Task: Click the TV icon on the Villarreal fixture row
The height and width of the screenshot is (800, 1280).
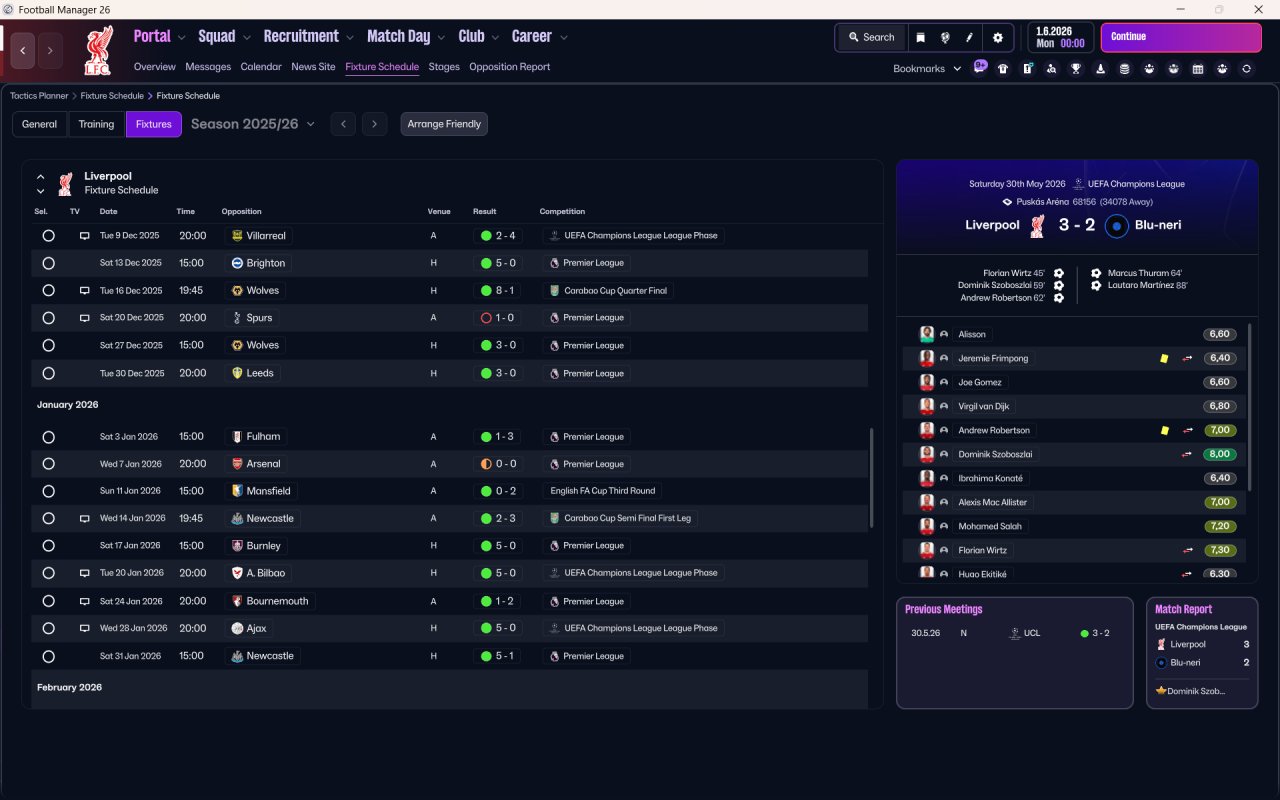Action: pyautogui.click(x=85, y=236)
